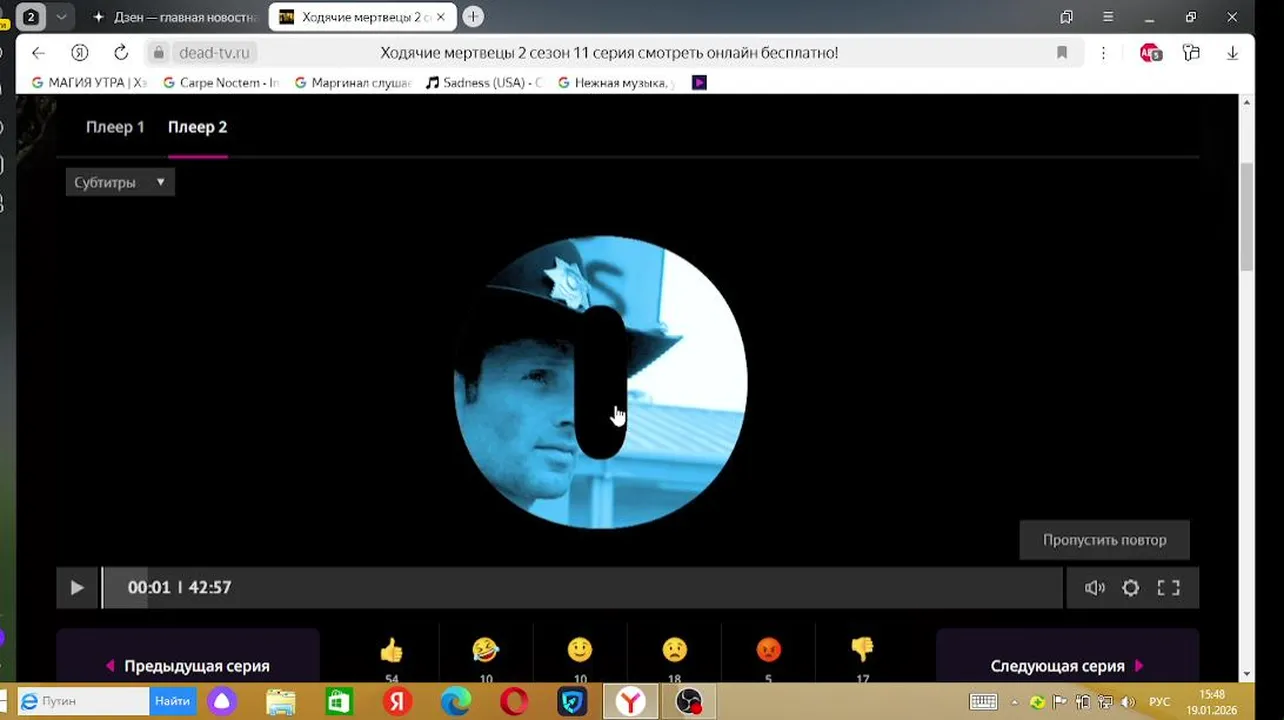
Task: Open the bookmarks collection icon in title bar
Action: point(1066,17)
